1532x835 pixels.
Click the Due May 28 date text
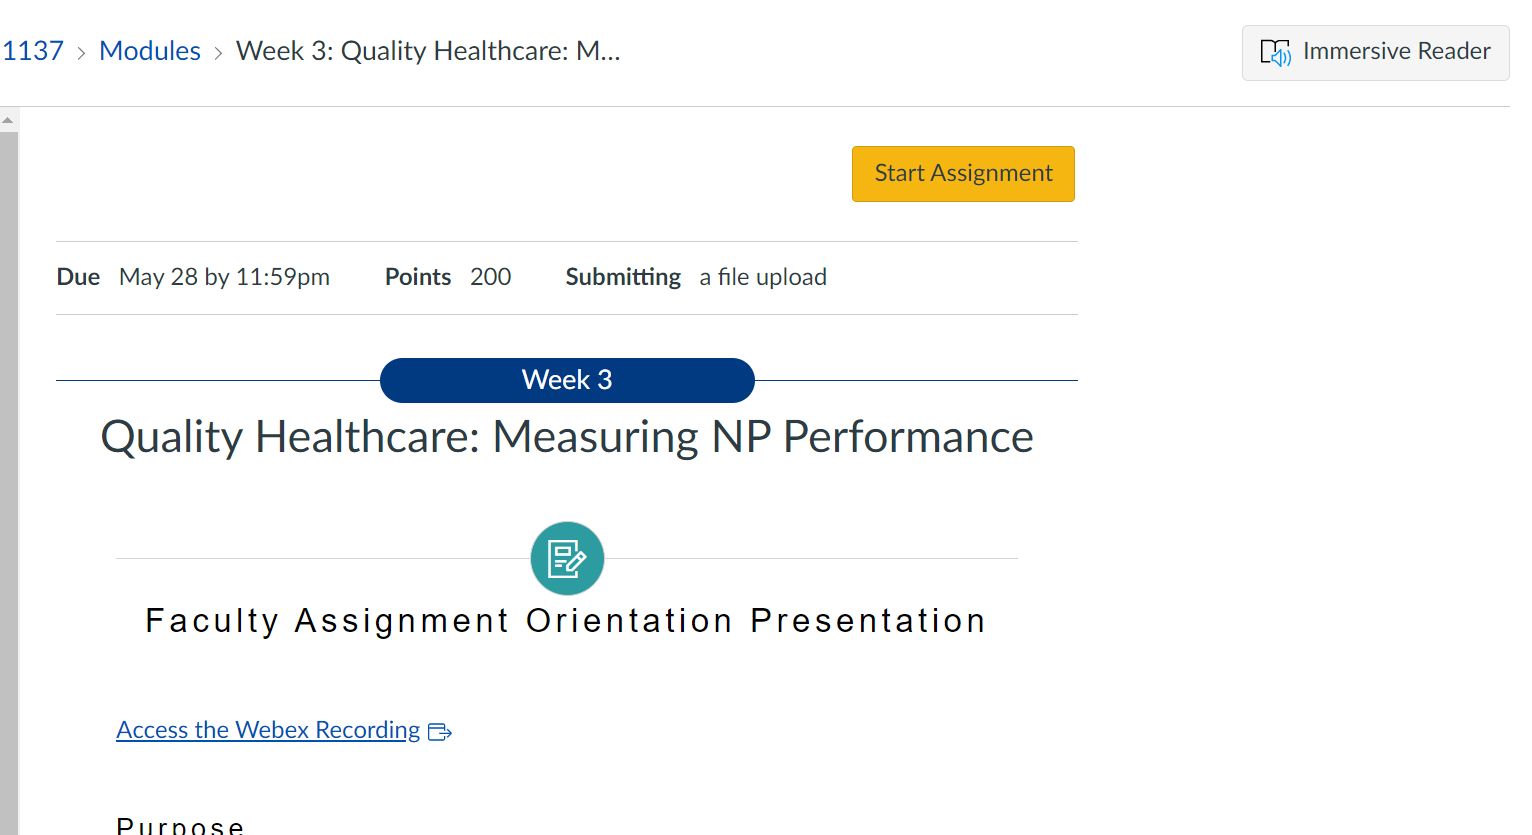pos(224,277)
